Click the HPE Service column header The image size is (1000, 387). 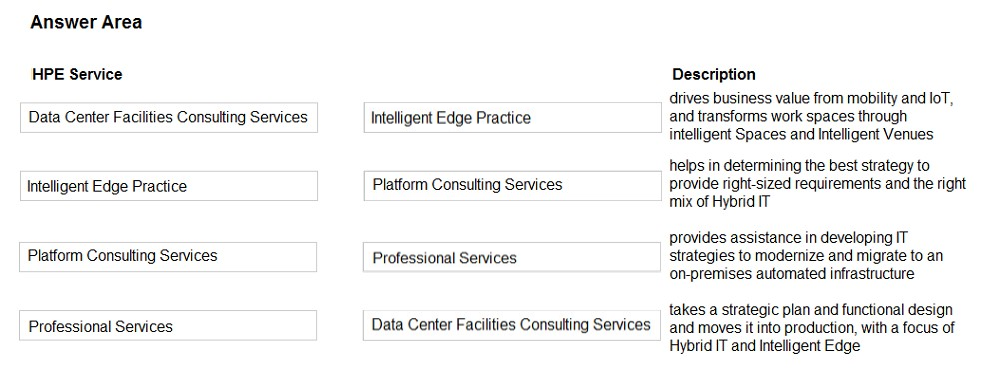click(x=77, y=75)
